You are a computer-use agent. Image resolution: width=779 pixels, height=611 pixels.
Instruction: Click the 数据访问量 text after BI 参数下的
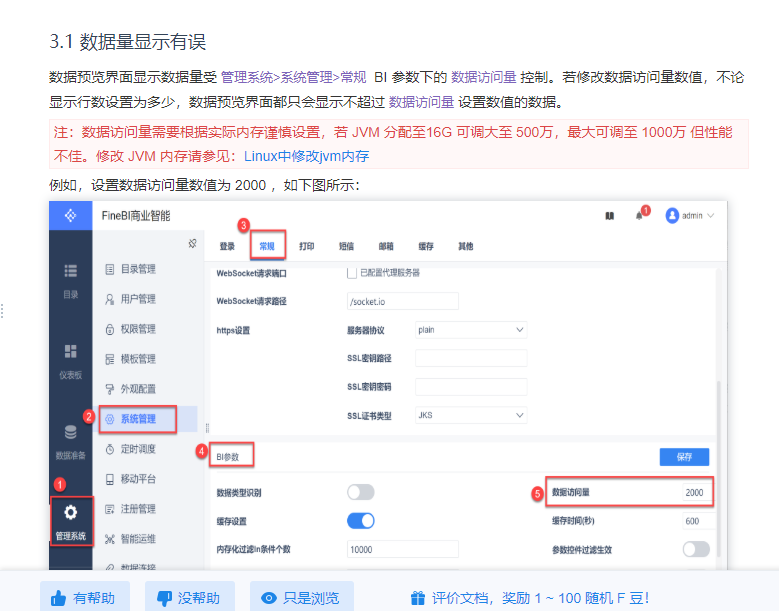[x=483, y=77]
